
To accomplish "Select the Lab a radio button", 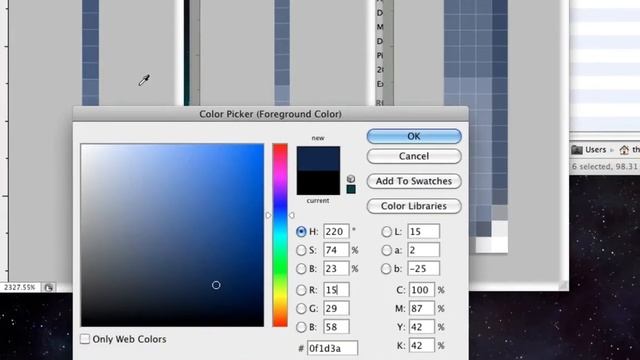I will click(386, 250).
